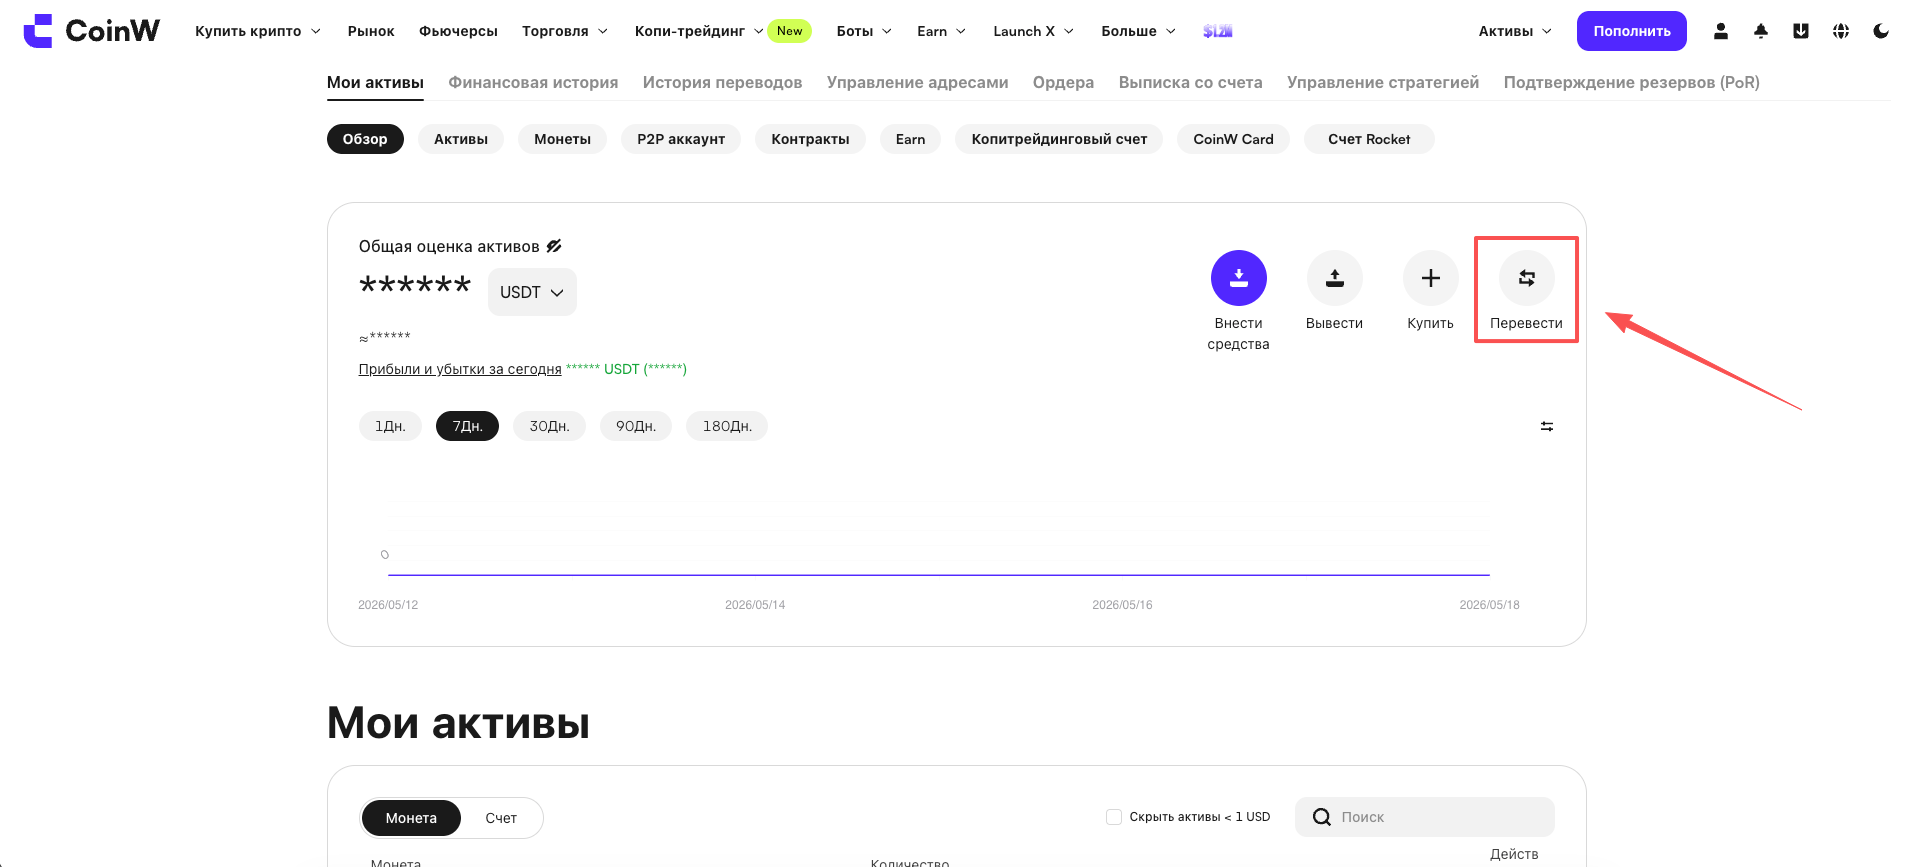Select the Активы pill button
1914x867 pixels.
461,139
